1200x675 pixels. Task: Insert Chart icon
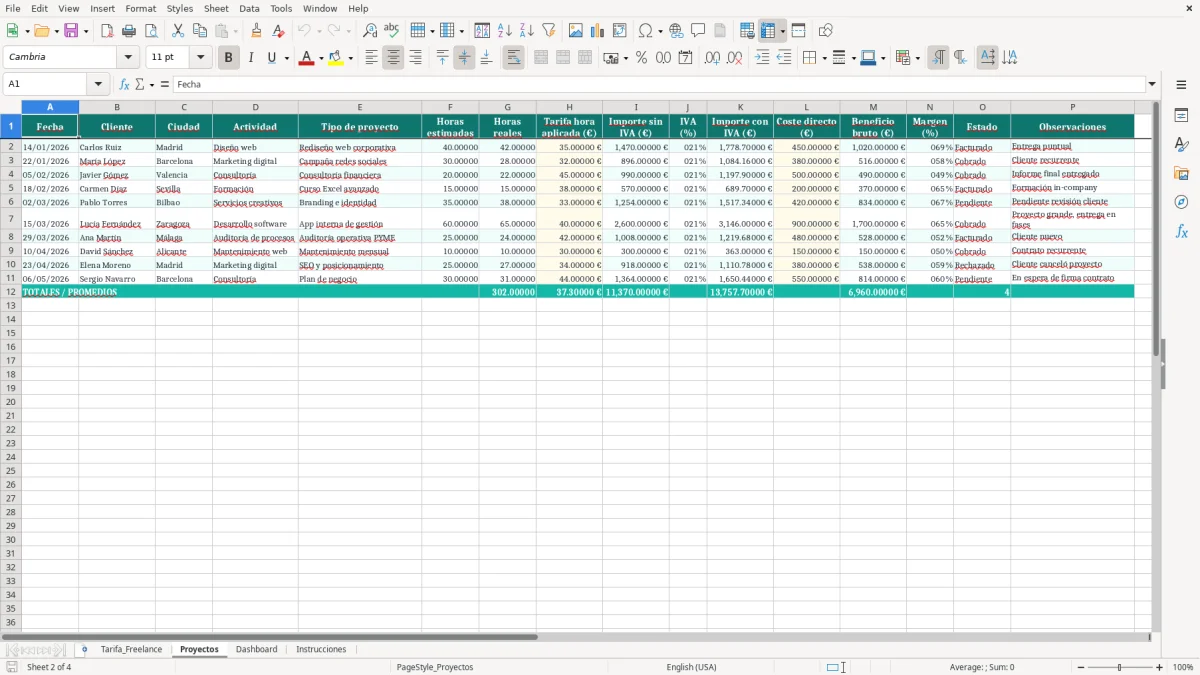pos(598,31)
